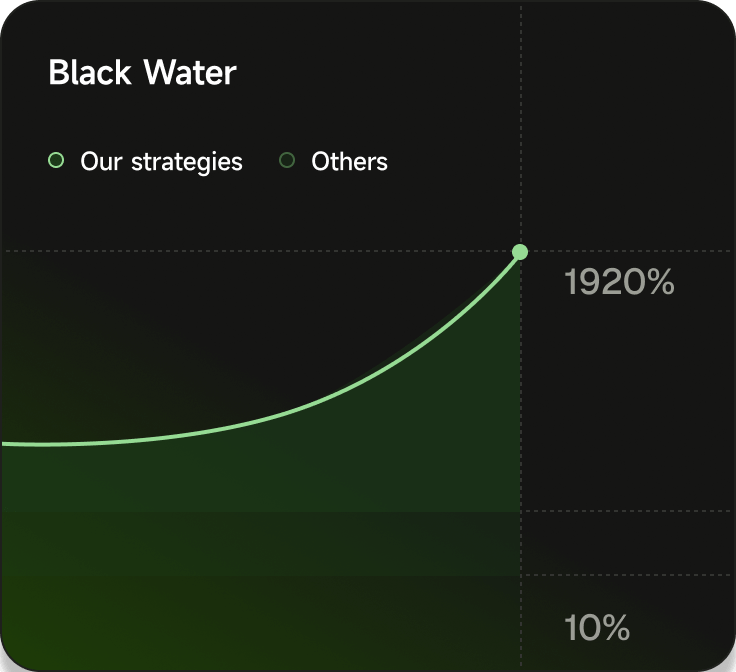
Task: Click the vertical dashed guideline above the data point
Action: click(521, 120)
